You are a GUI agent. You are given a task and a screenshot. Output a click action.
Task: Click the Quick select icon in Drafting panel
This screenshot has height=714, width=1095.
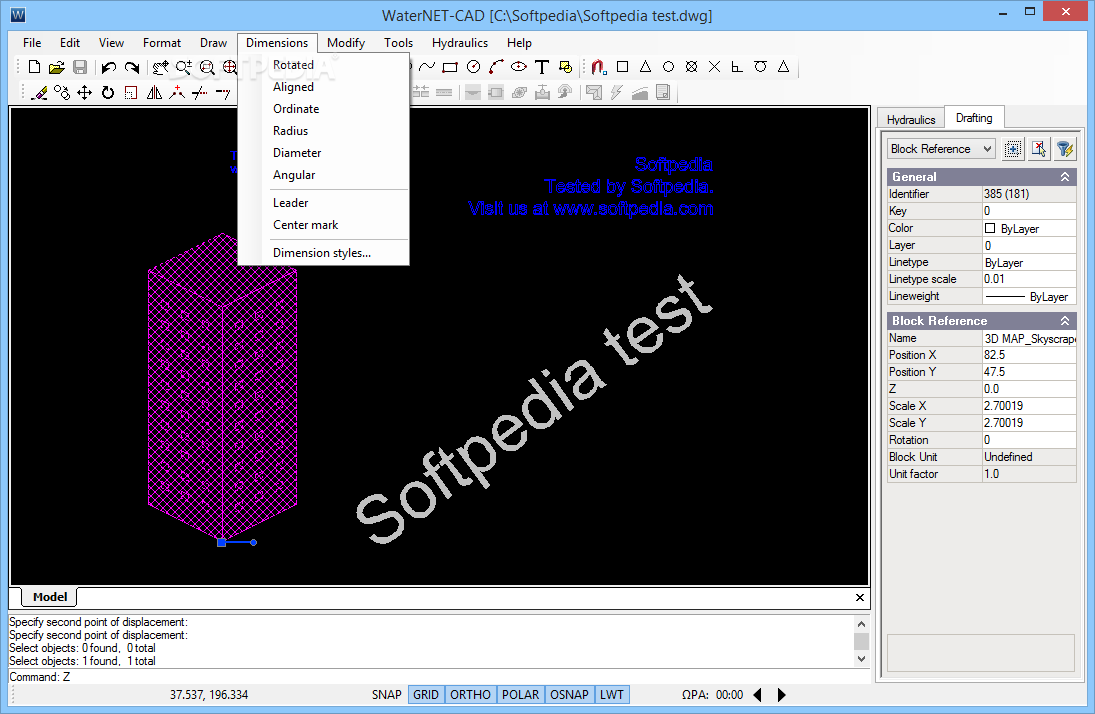(1013, 149)
